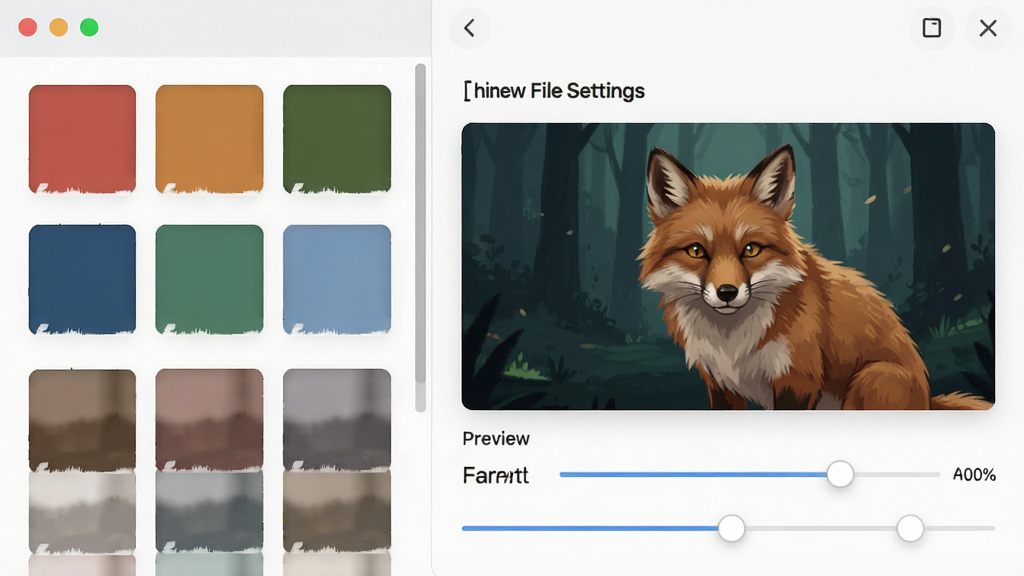Pick the beige-tan texture thumbnail

[337, 513]
